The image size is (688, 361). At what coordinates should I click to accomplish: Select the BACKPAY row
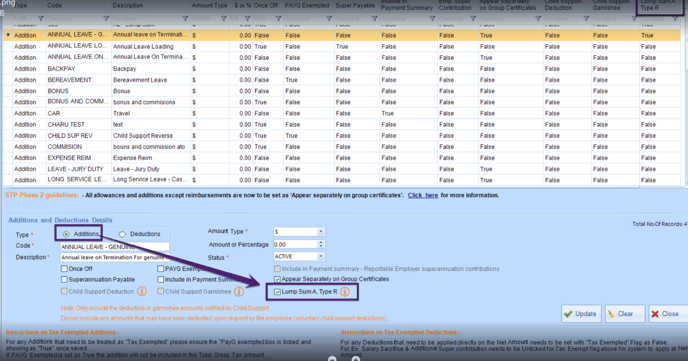342,69
